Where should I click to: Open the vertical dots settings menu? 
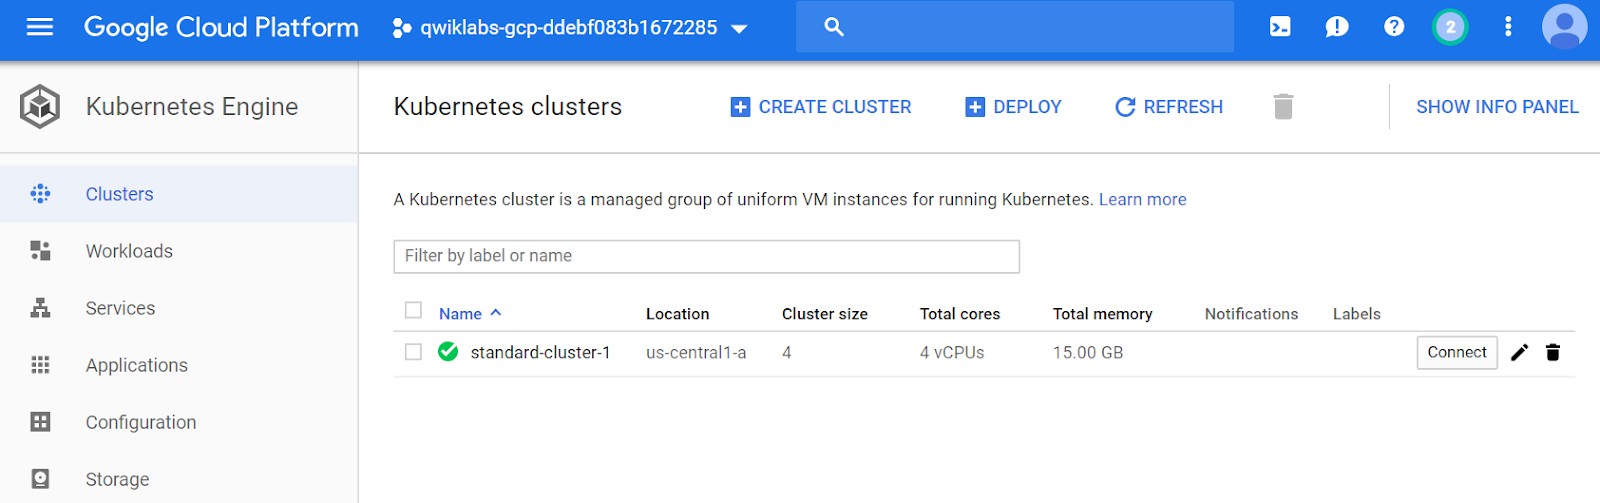pos(1508,27)
